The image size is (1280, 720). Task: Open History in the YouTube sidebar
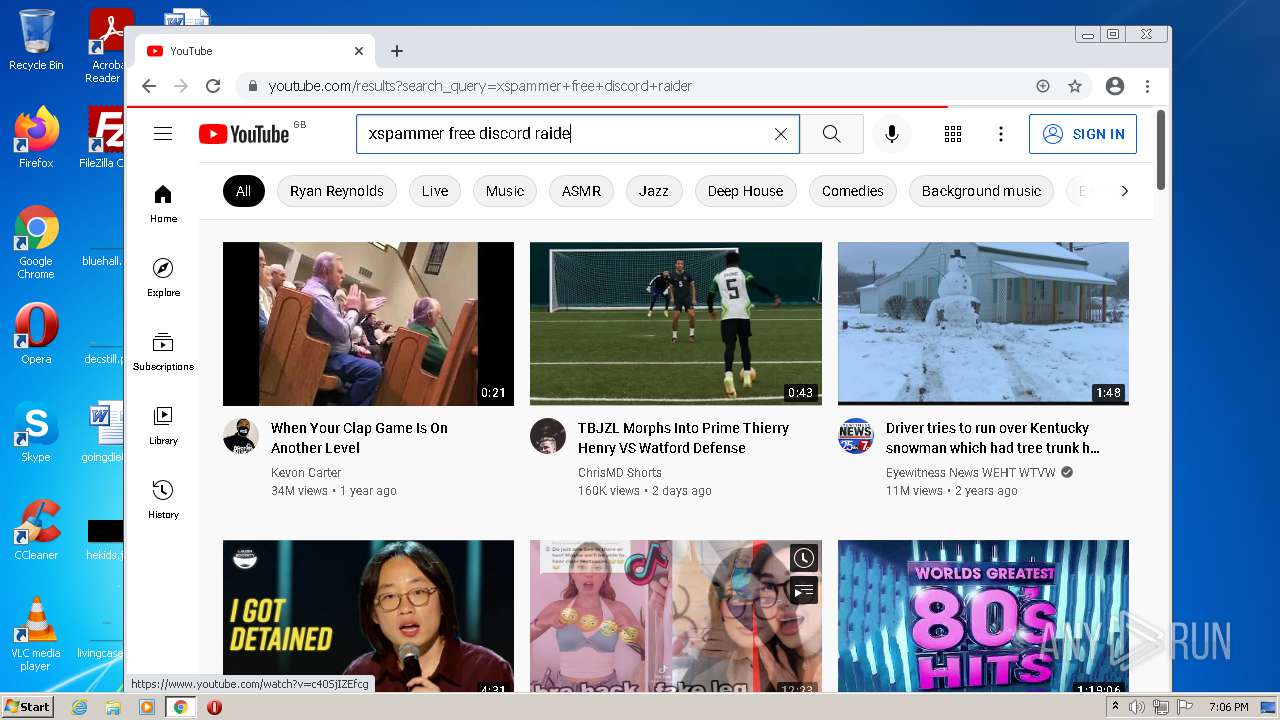click(x=163, y=499)
